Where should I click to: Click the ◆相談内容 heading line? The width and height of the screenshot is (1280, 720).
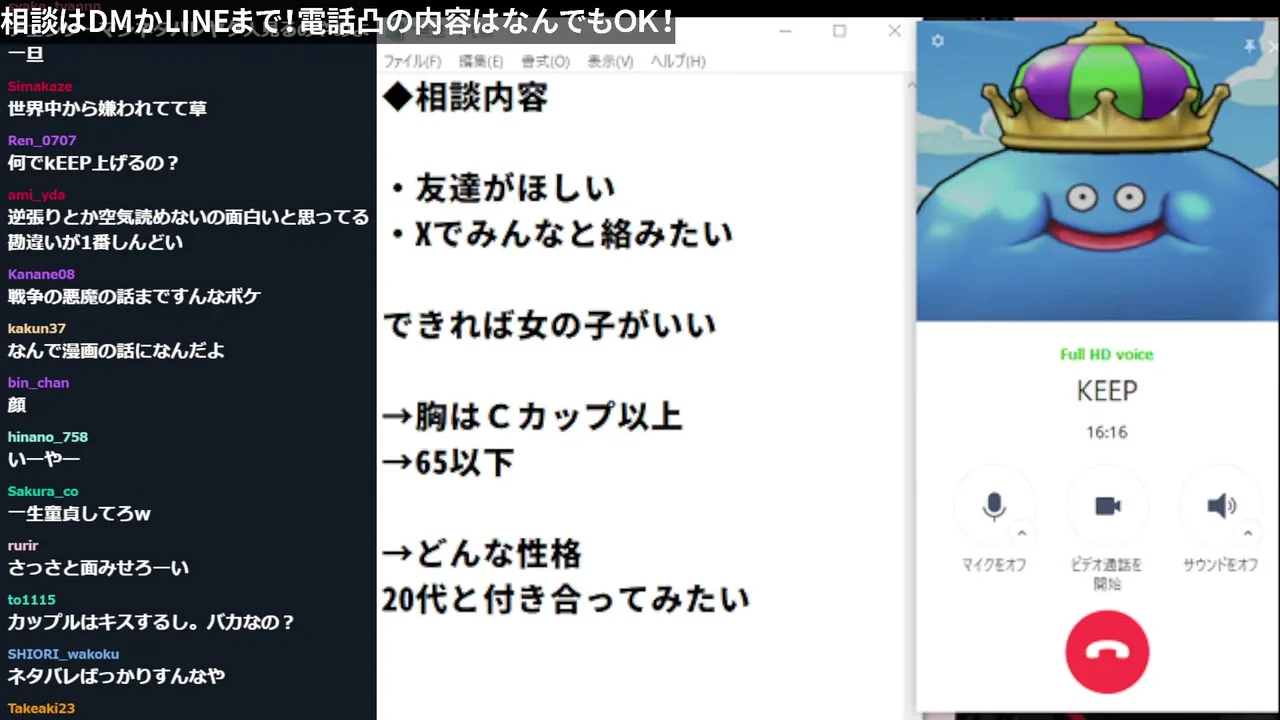[x=466, y=98]
